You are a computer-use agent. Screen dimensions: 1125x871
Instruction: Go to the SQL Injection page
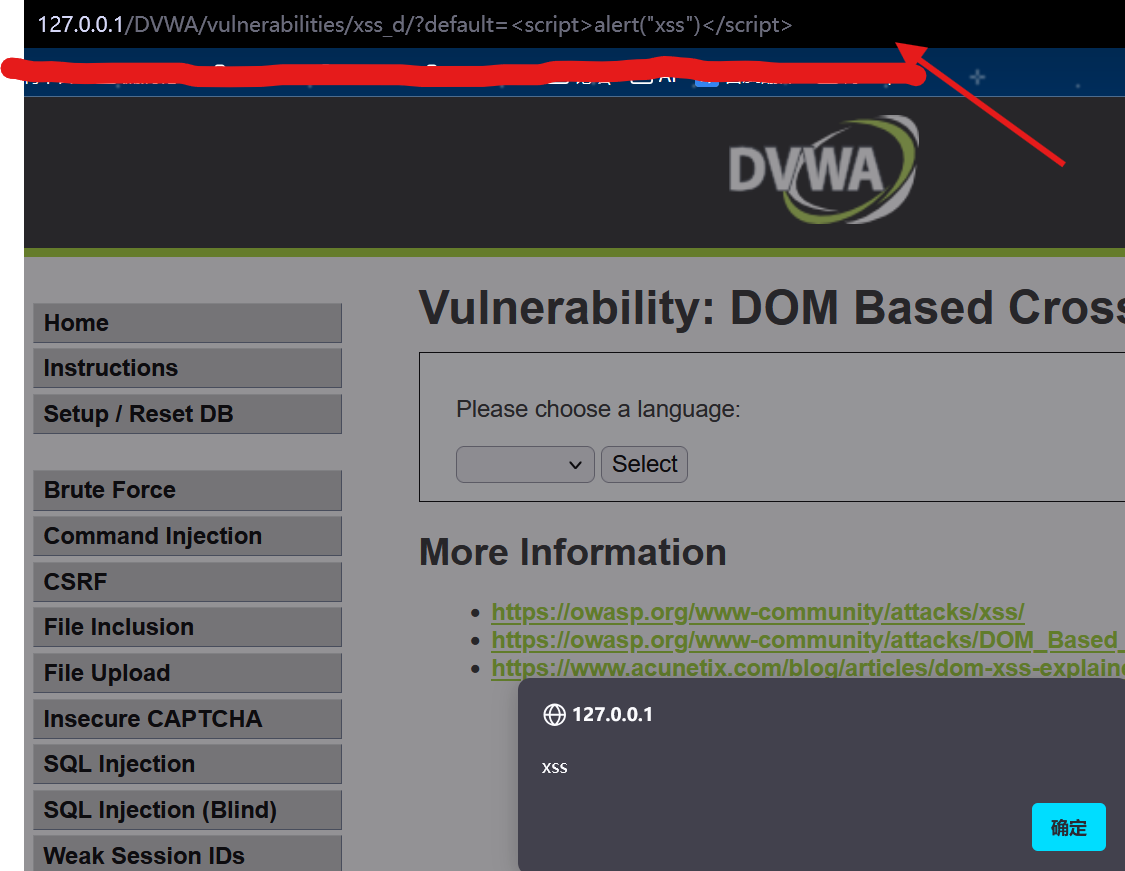(187, 764)
